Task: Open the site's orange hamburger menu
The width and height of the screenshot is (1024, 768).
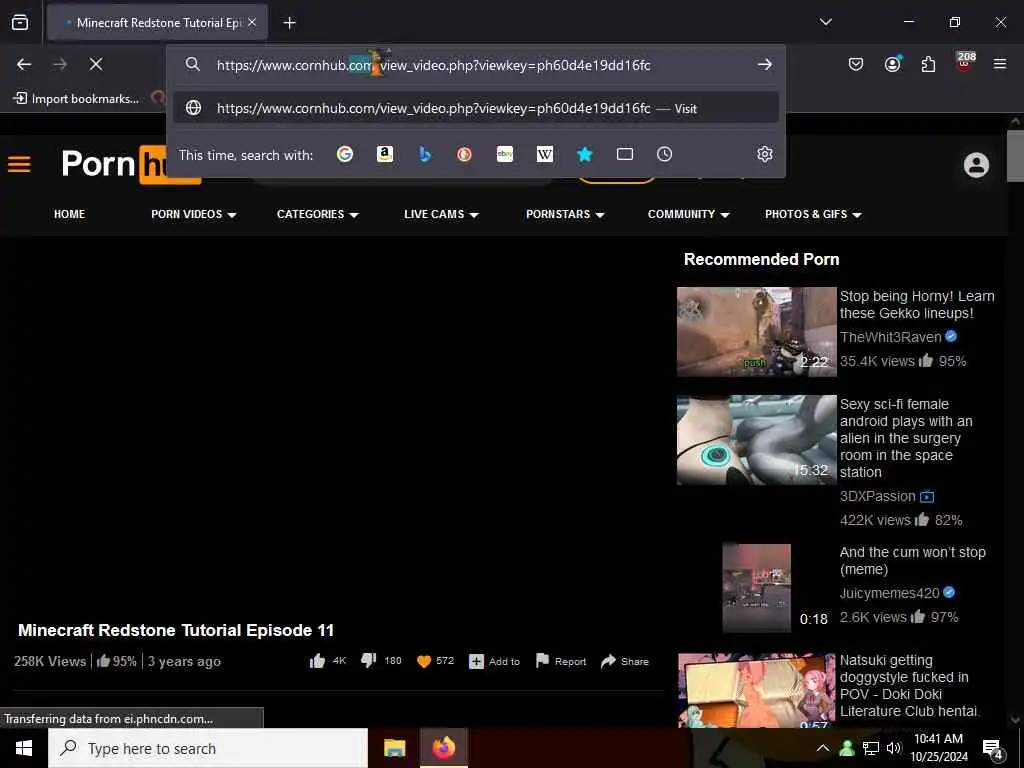Action: point(19,163)
